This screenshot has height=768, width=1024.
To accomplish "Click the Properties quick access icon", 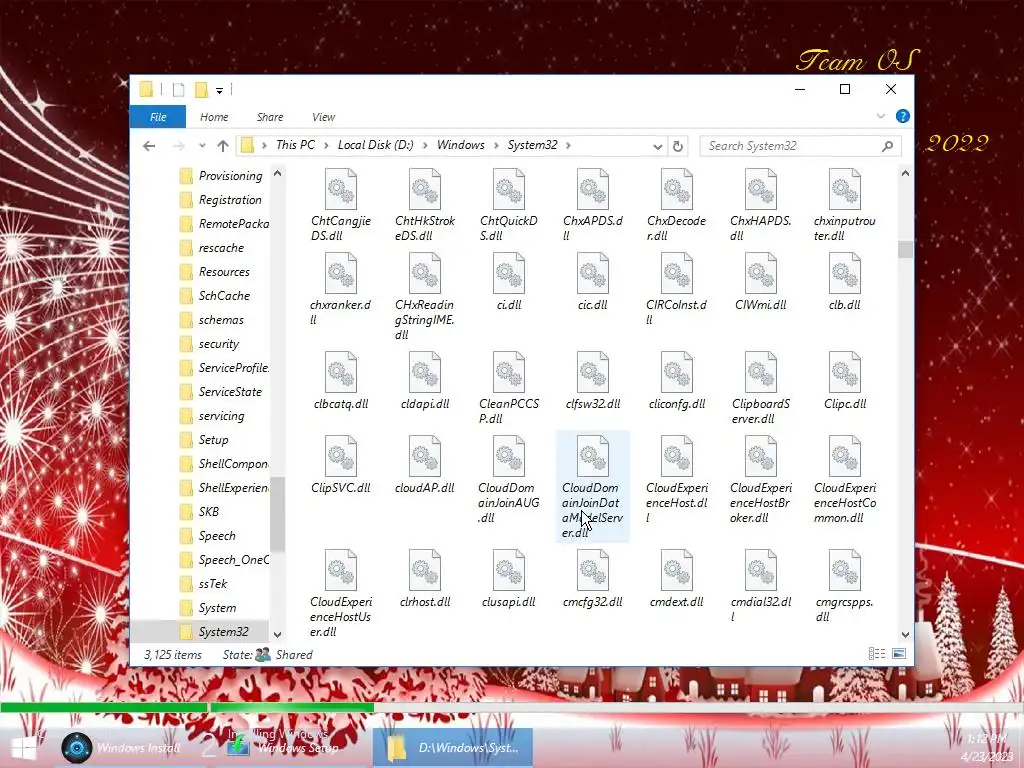I will click(x=178, y=89).
